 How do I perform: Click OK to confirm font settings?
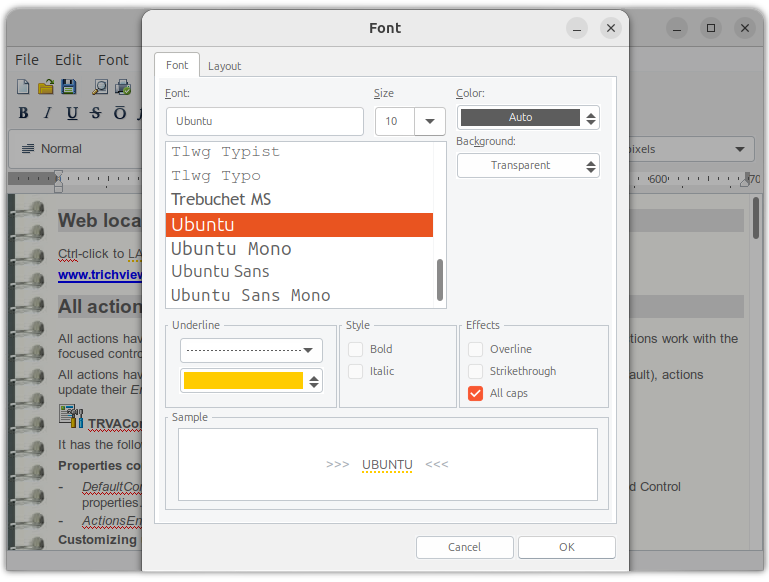566,547
